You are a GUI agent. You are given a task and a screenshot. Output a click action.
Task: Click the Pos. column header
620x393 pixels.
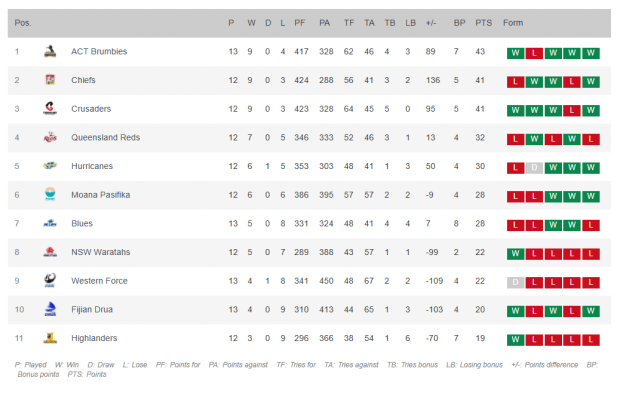23,23
